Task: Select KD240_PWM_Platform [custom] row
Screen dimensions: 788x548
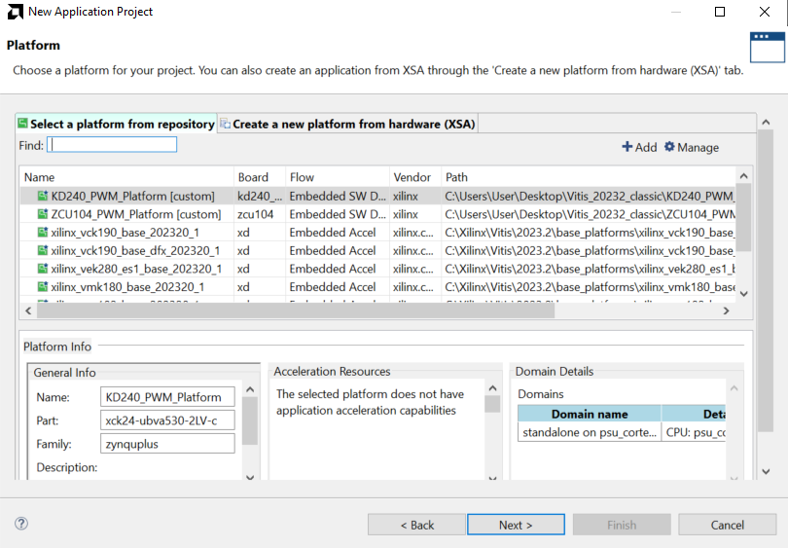Action: tap(377, 196)
